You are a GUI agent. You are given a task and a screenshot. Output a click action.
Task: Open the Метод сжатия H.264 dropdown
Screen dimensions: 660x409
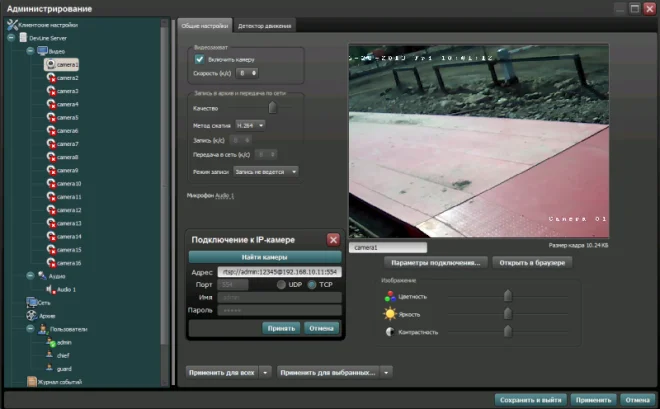249,126
